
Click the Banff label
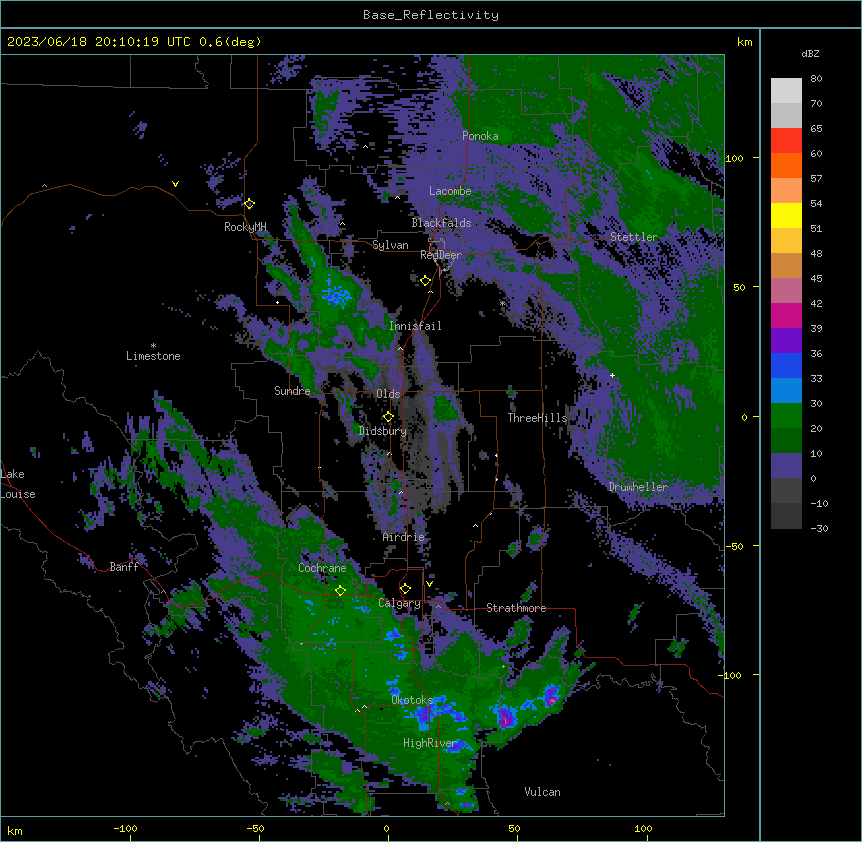point(124,567)
